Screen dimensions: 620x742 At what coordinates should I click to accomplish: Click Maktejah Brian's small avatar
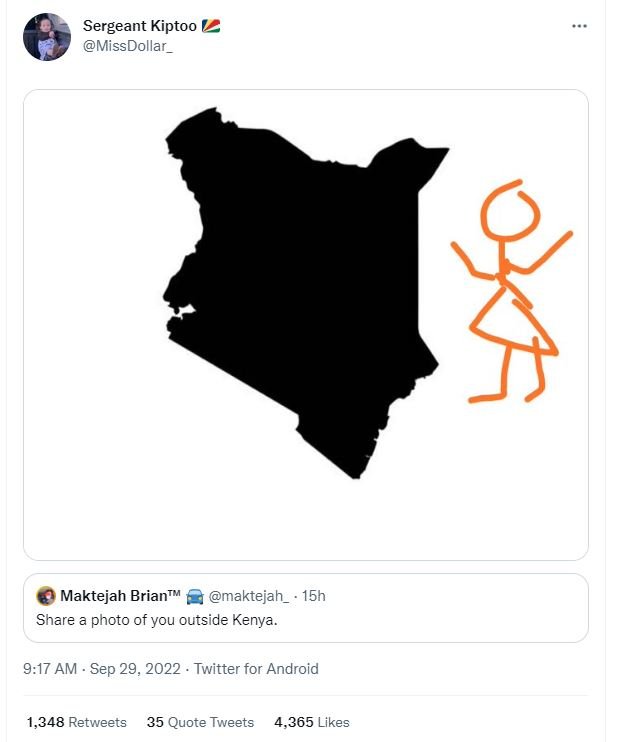click(46, 597)
